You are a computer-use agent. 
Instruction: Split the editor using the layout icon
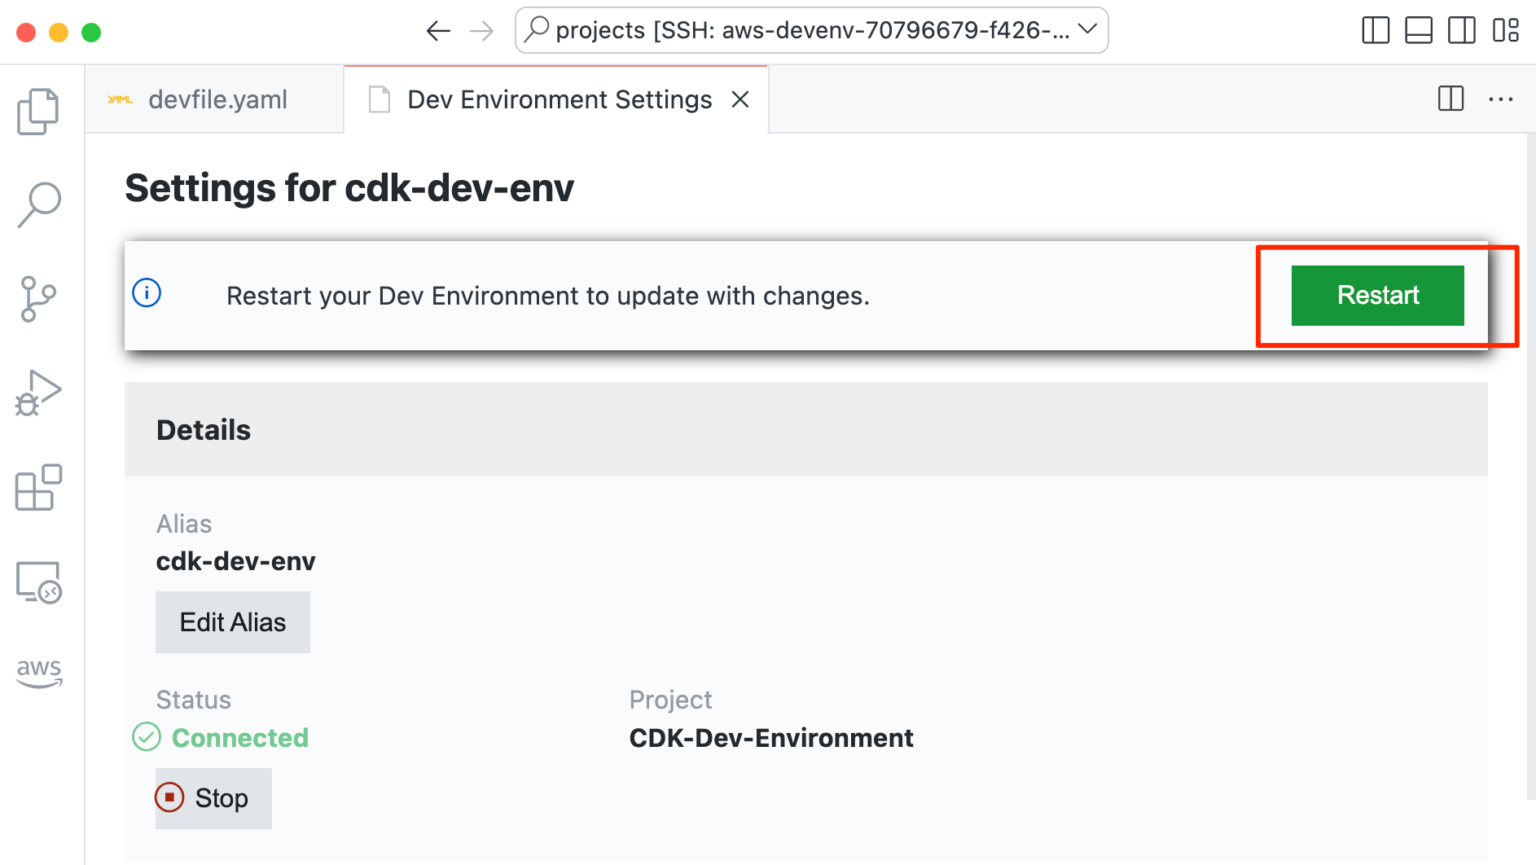tap(1450, 98)
